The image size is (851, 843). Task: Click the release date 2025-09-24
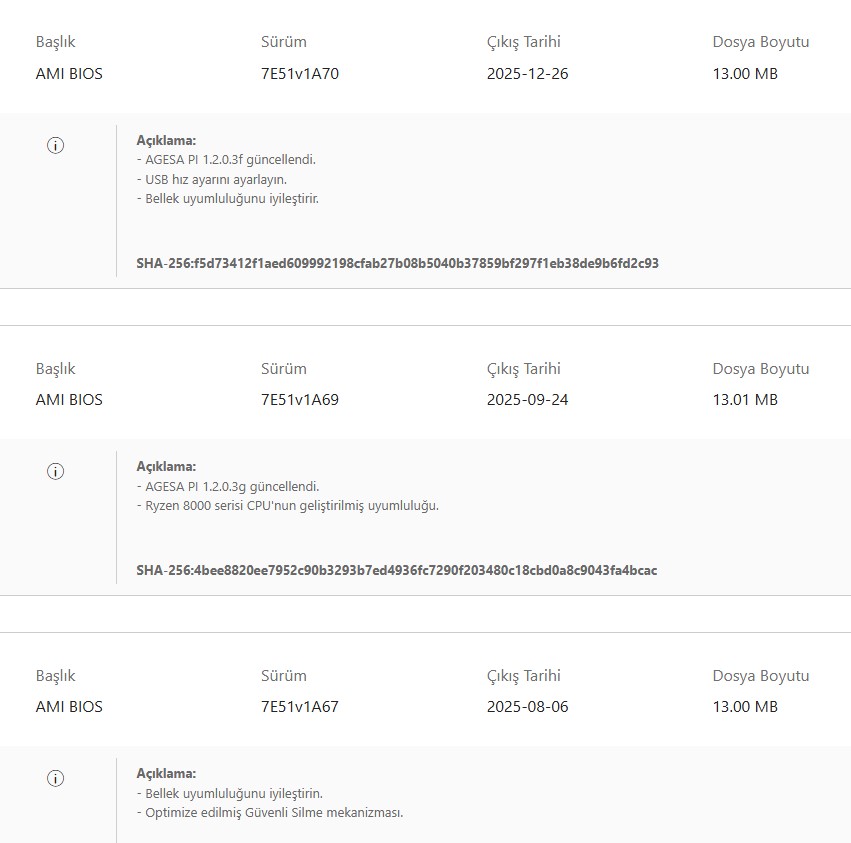coord(527,400)
